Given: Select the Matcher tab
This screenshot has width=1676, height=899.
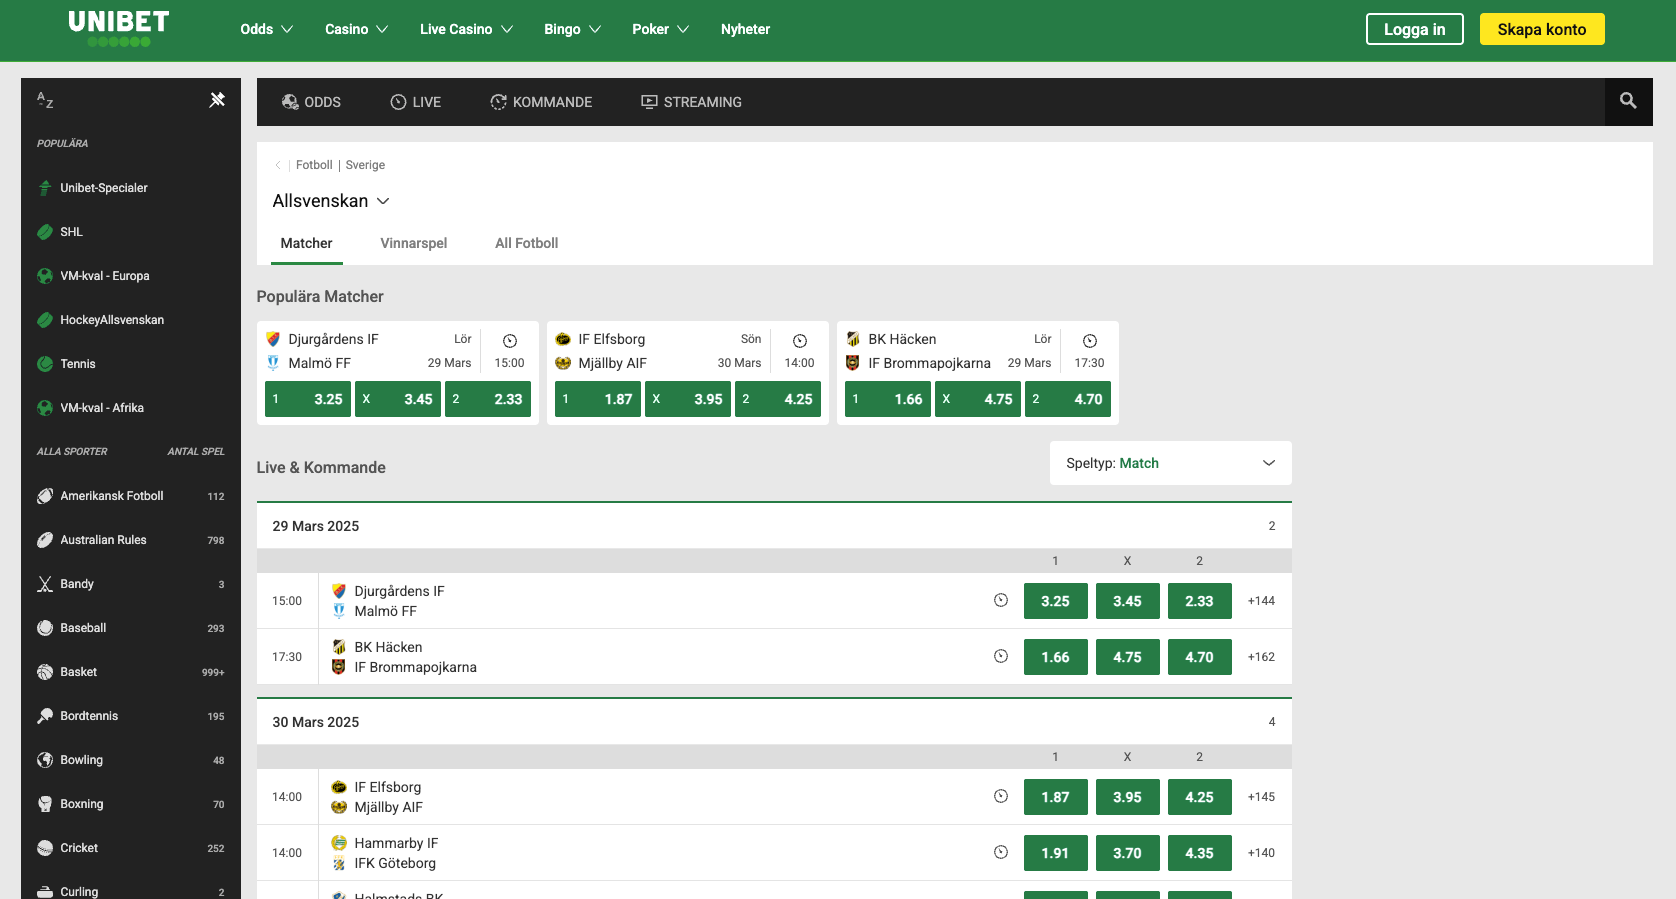Looking at the screenshot, I should [306, 243].
